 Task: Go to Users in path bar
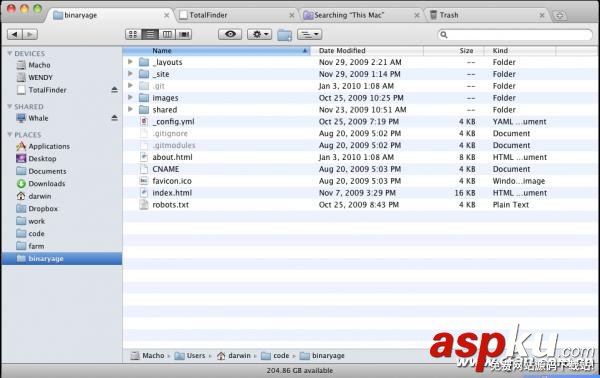tap(190, 356)
